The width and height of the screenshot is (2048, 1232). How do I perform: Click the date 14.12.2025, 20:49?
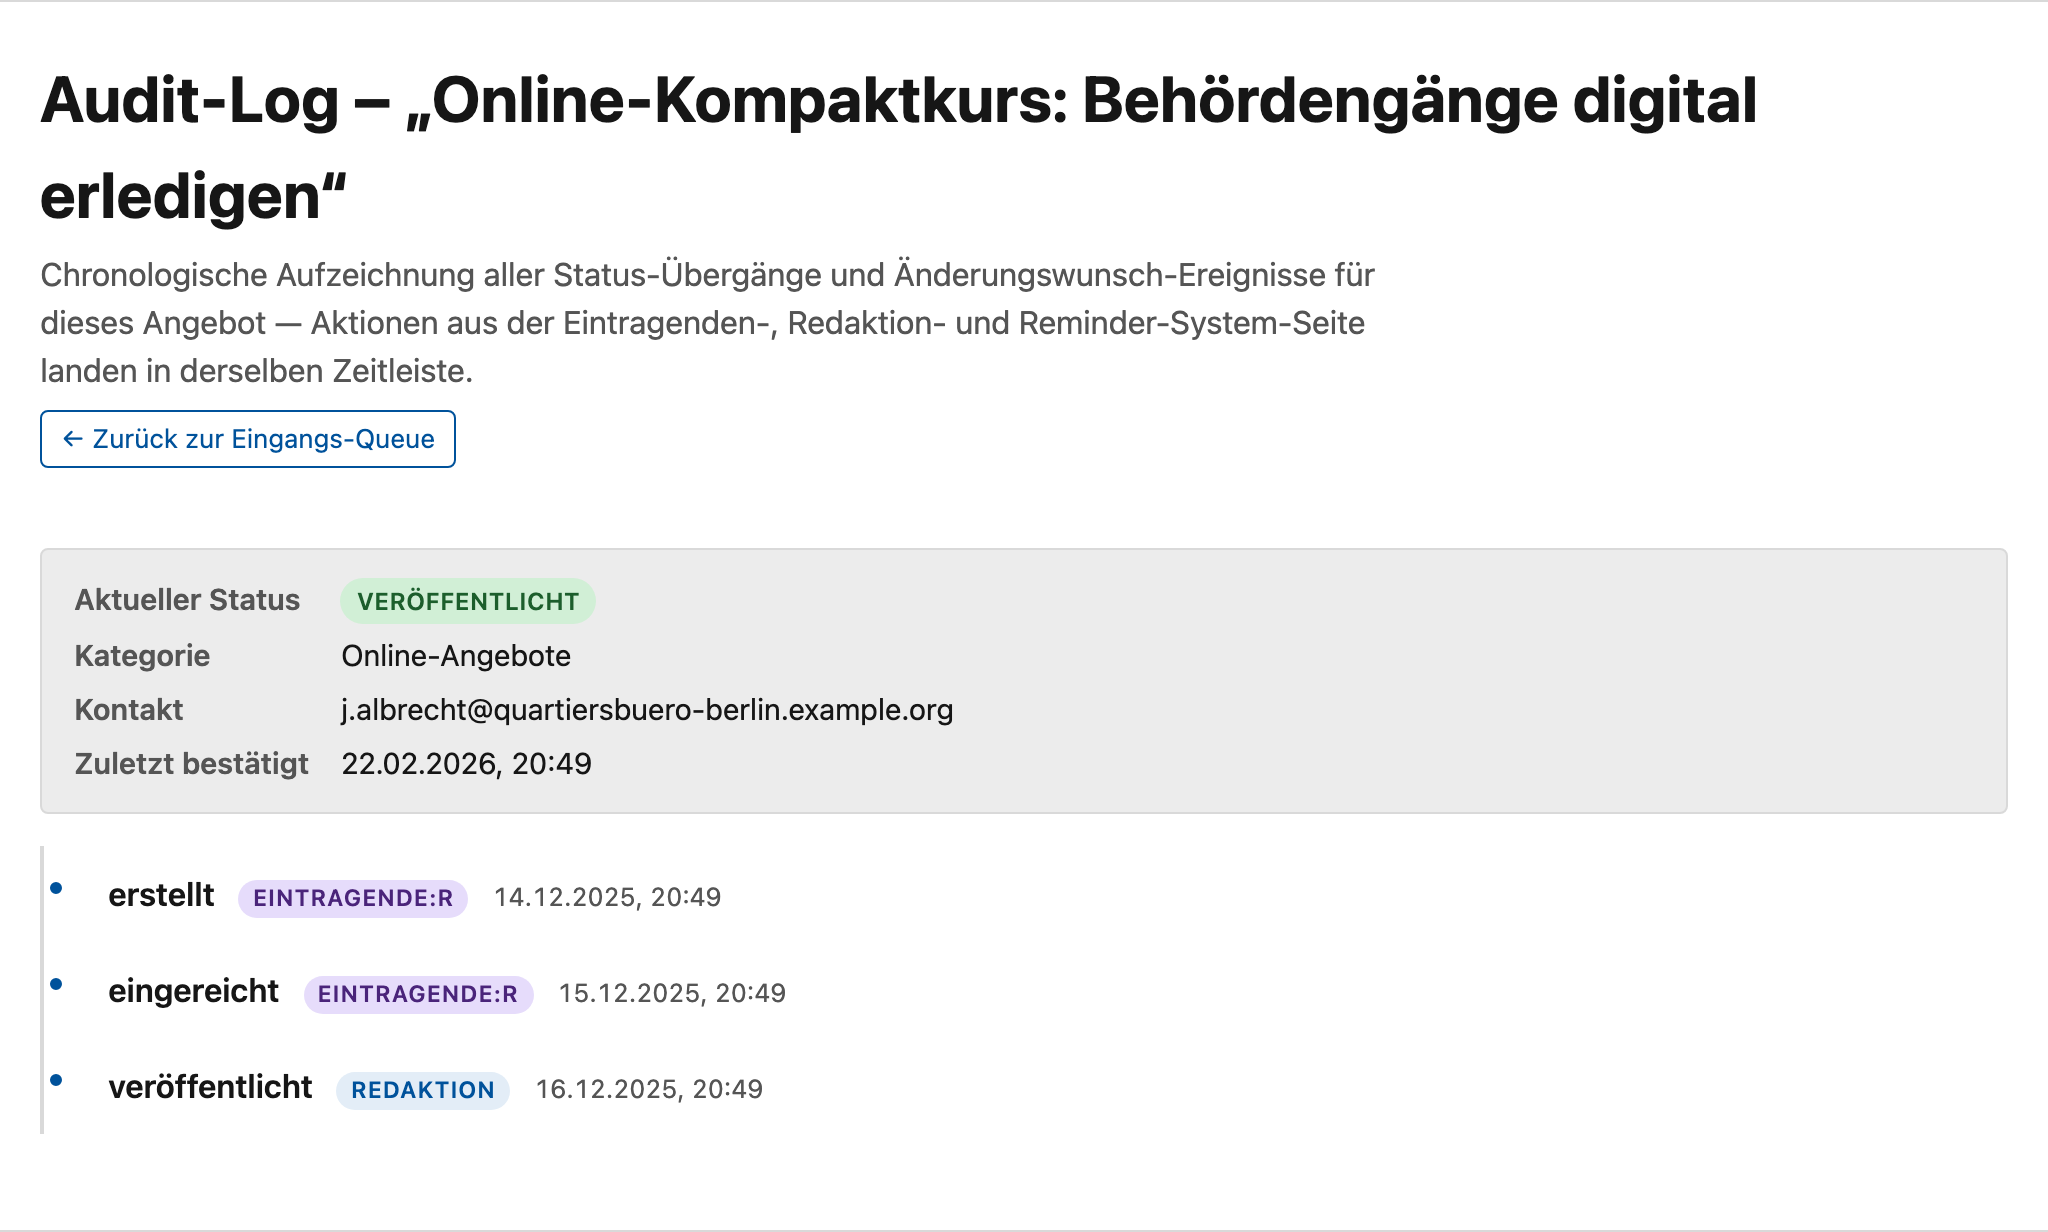(x=608, y=897)
